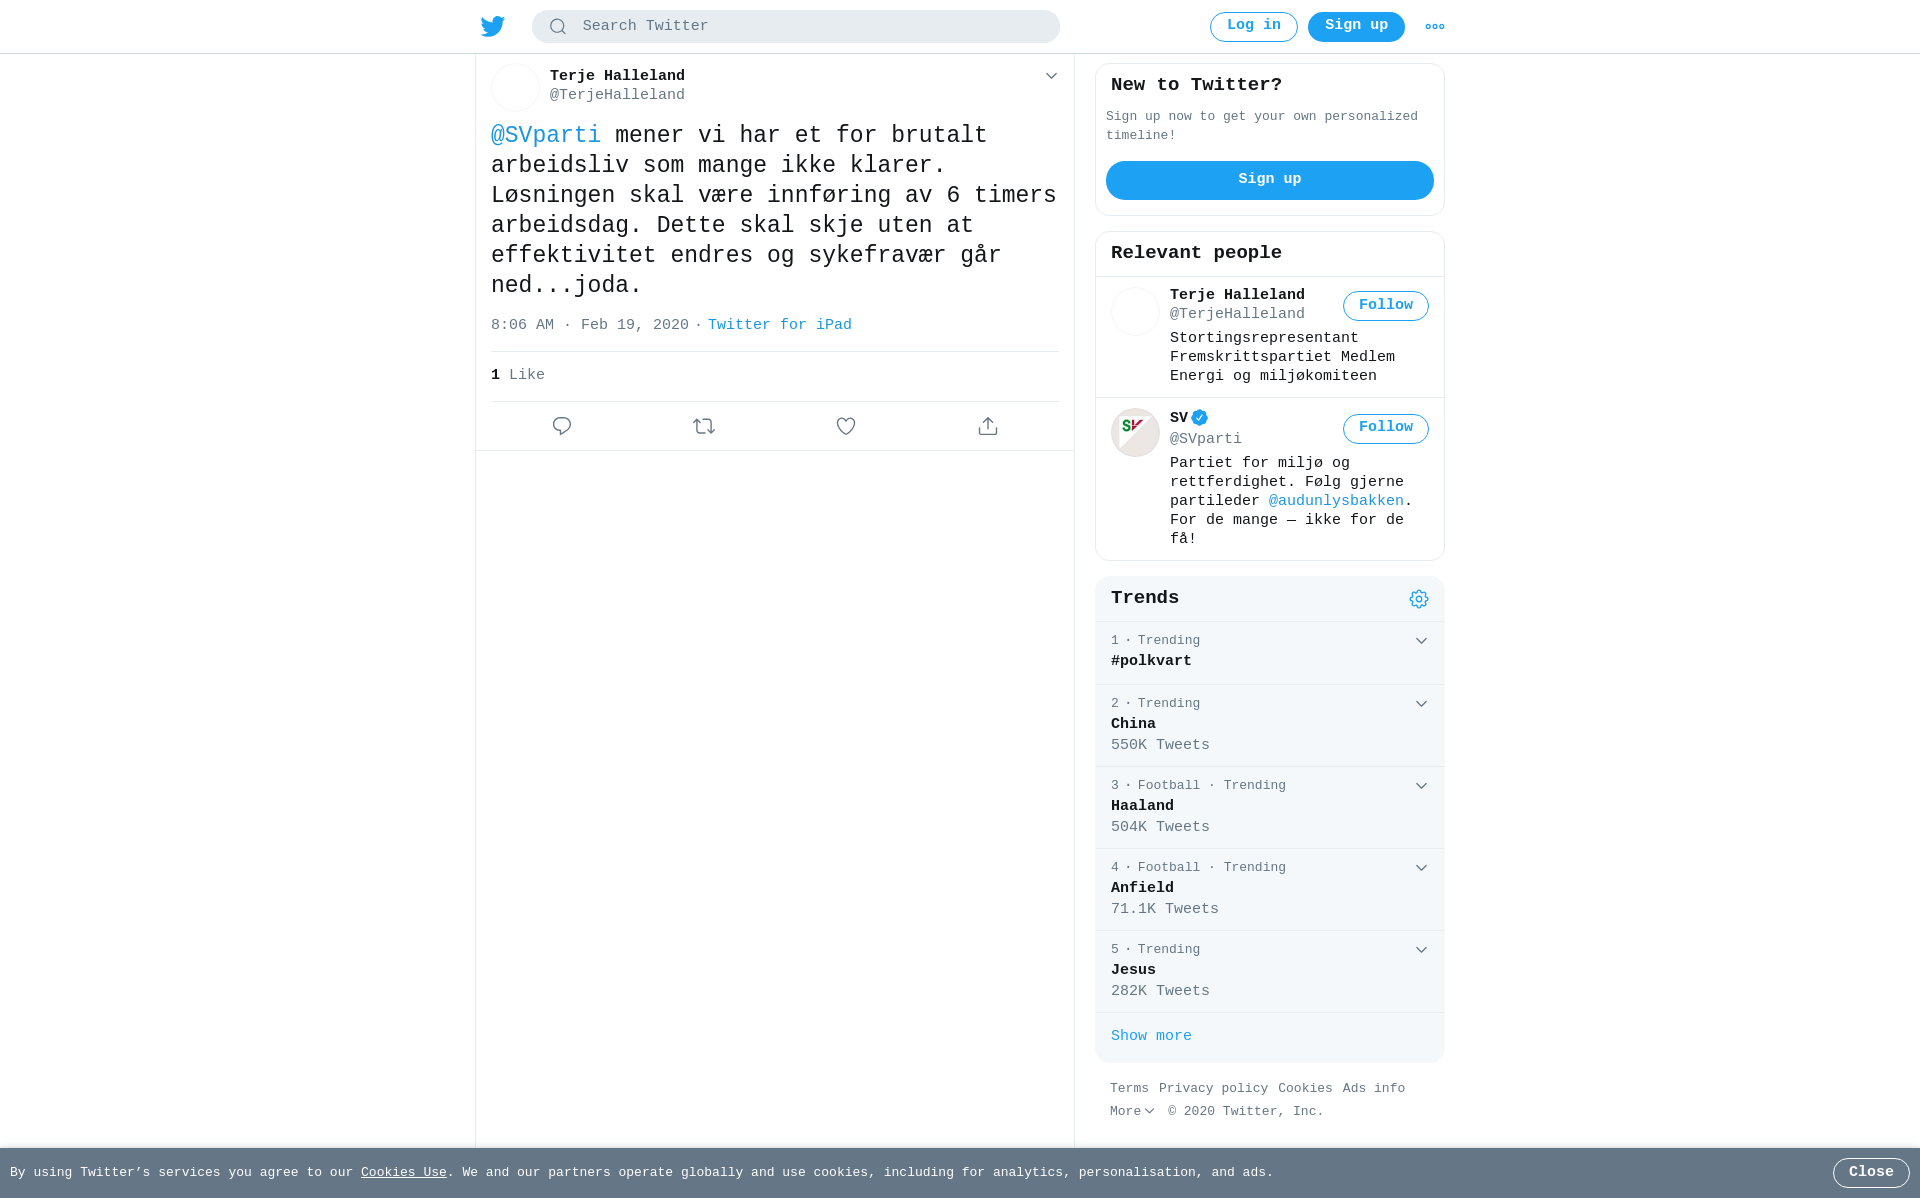
Task: Open the Trends settings gear icon
Action: (x=1419, y=599)
